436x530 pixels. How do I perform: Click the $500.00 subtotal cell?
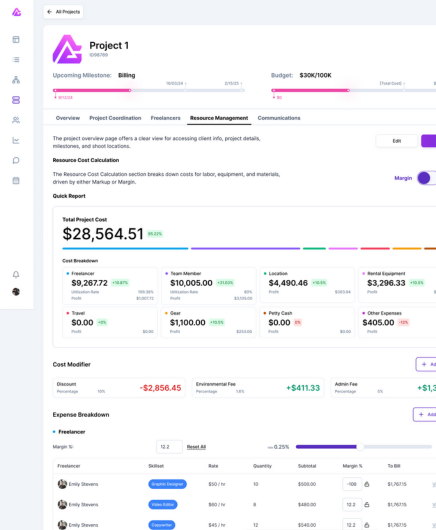tap(307, 484)
